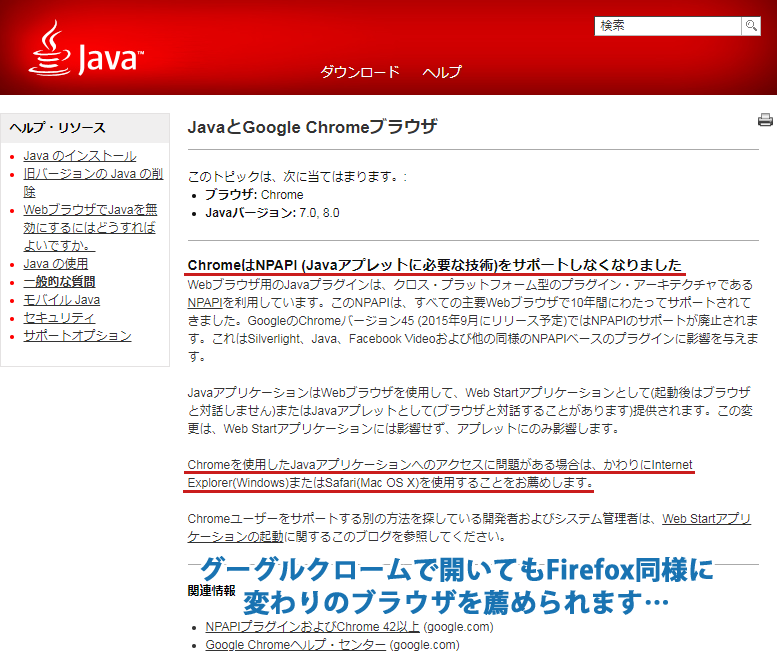Image resolution: width=779 pixels, height=661 pixels.
Task: Click the ChromeはNPAPI...サポートしなくなりました heading
Action: pyautogui.click(x=435, y=265)
